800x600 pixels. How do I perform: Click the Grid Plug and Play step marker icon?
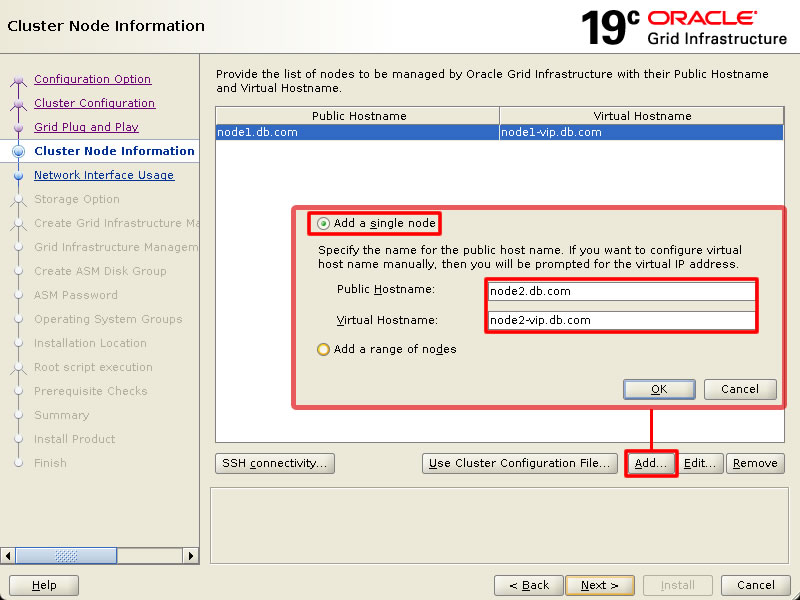18,128
